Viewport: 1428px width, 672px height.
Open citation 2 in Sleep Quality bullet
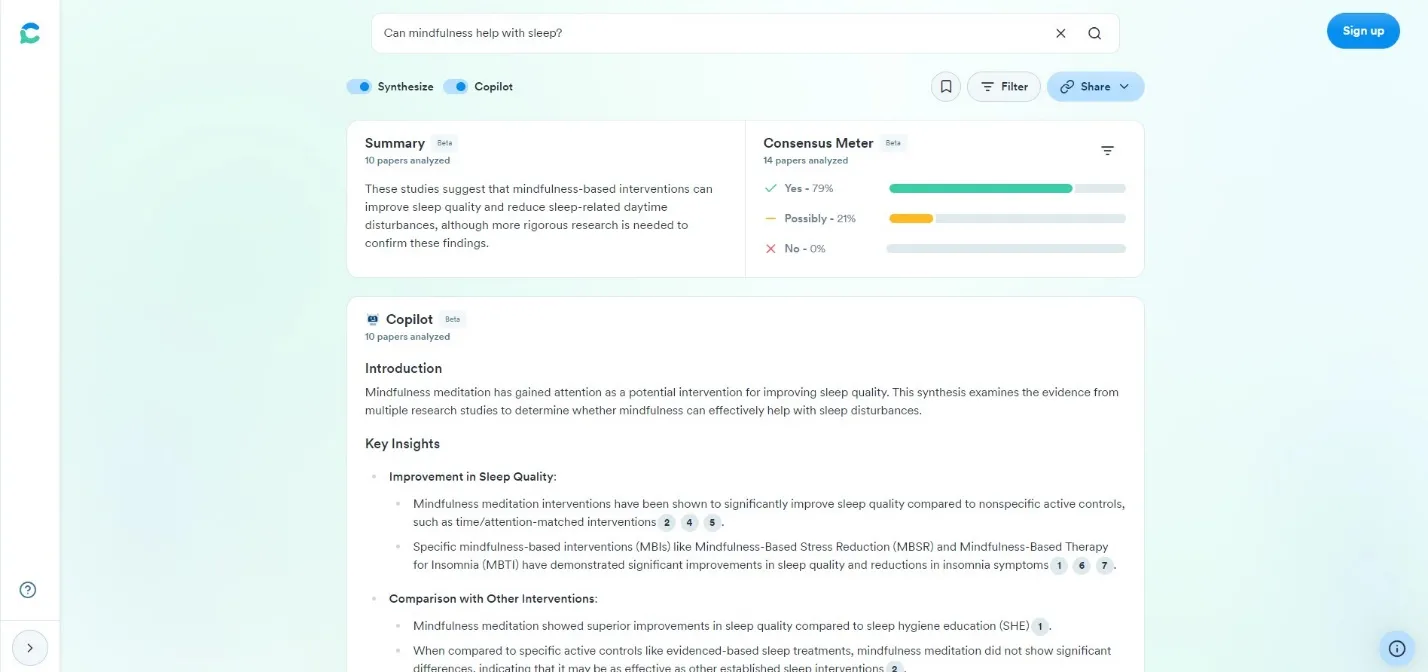[667, 523]
